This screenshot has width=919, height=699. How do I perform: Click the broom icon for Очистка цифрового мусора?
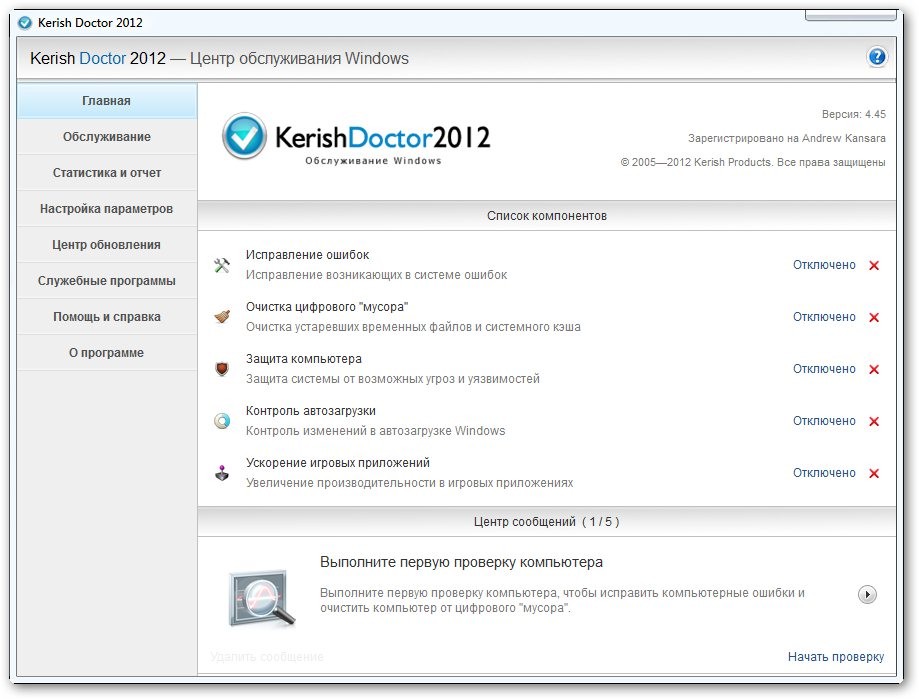(x=222, y=317)
